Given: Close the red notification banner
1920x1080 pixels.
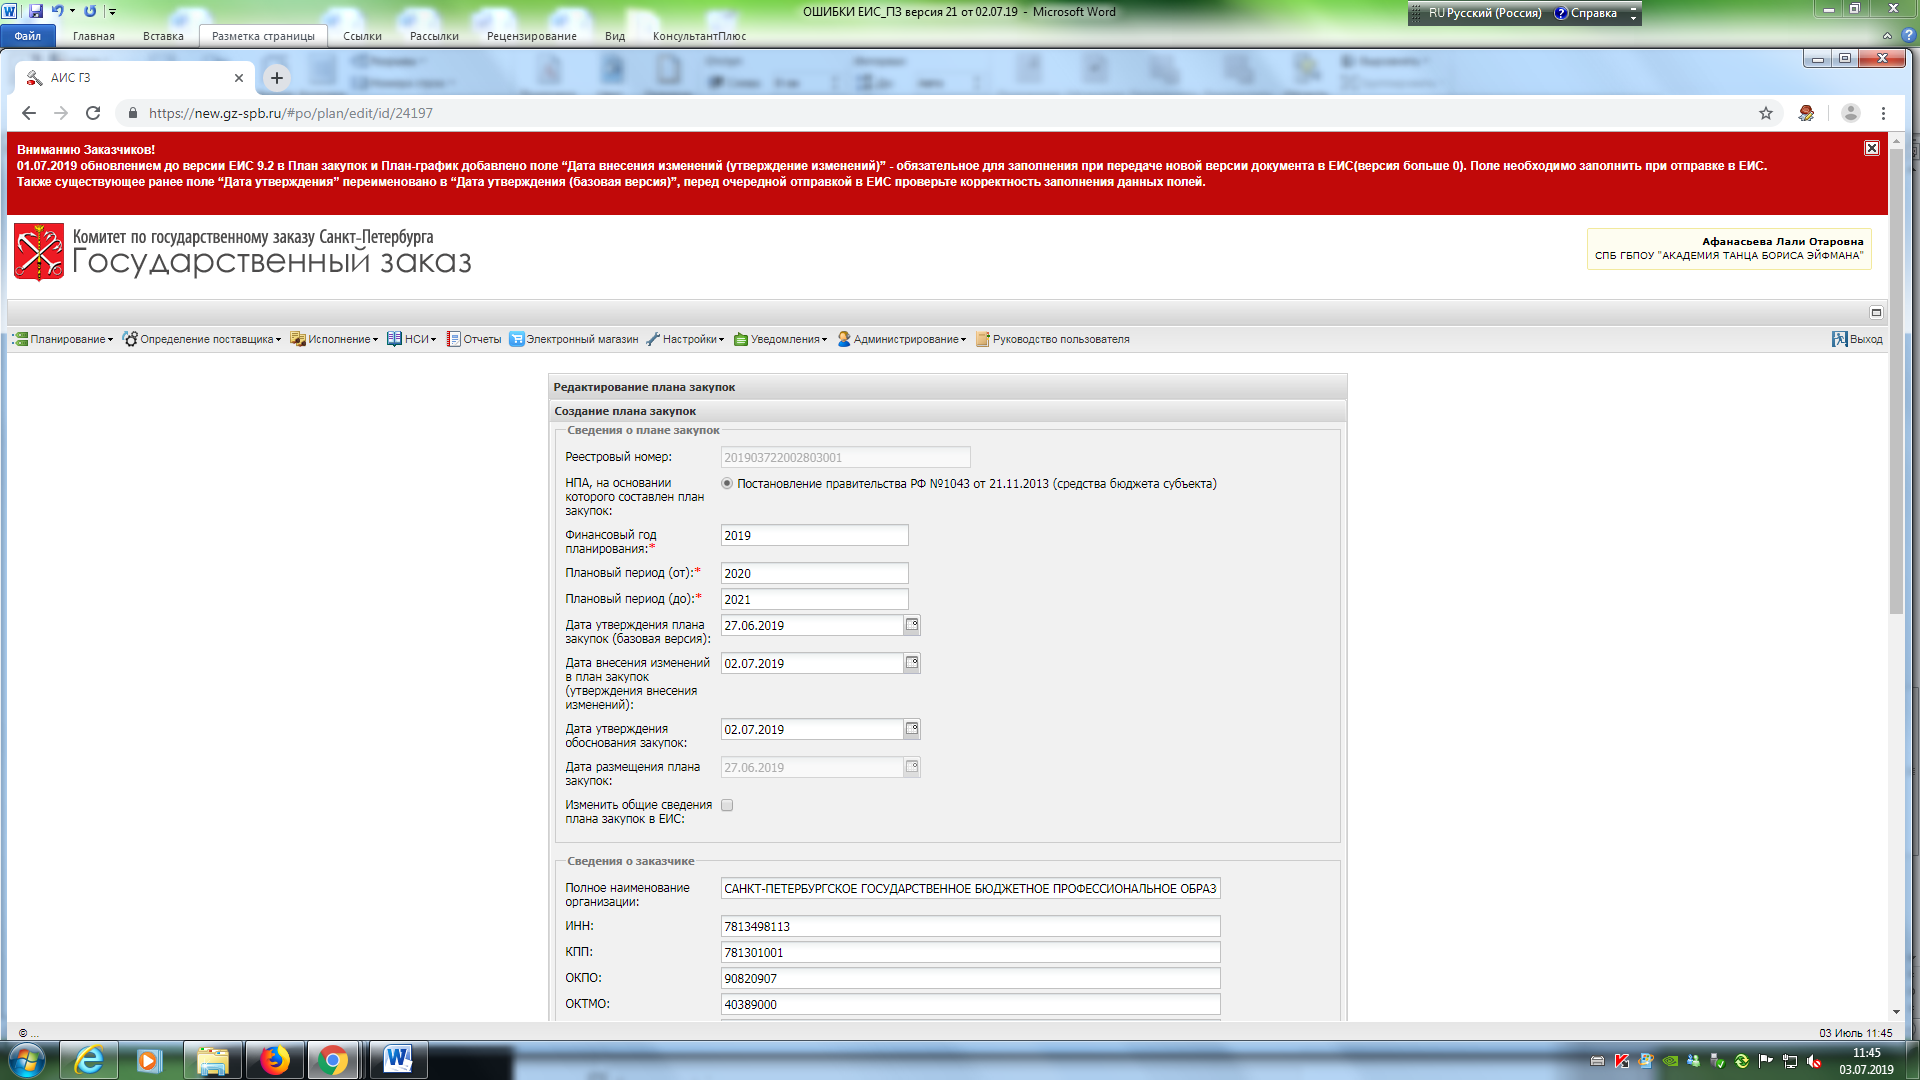Looking at the screenshot, I should point(1871,148).
